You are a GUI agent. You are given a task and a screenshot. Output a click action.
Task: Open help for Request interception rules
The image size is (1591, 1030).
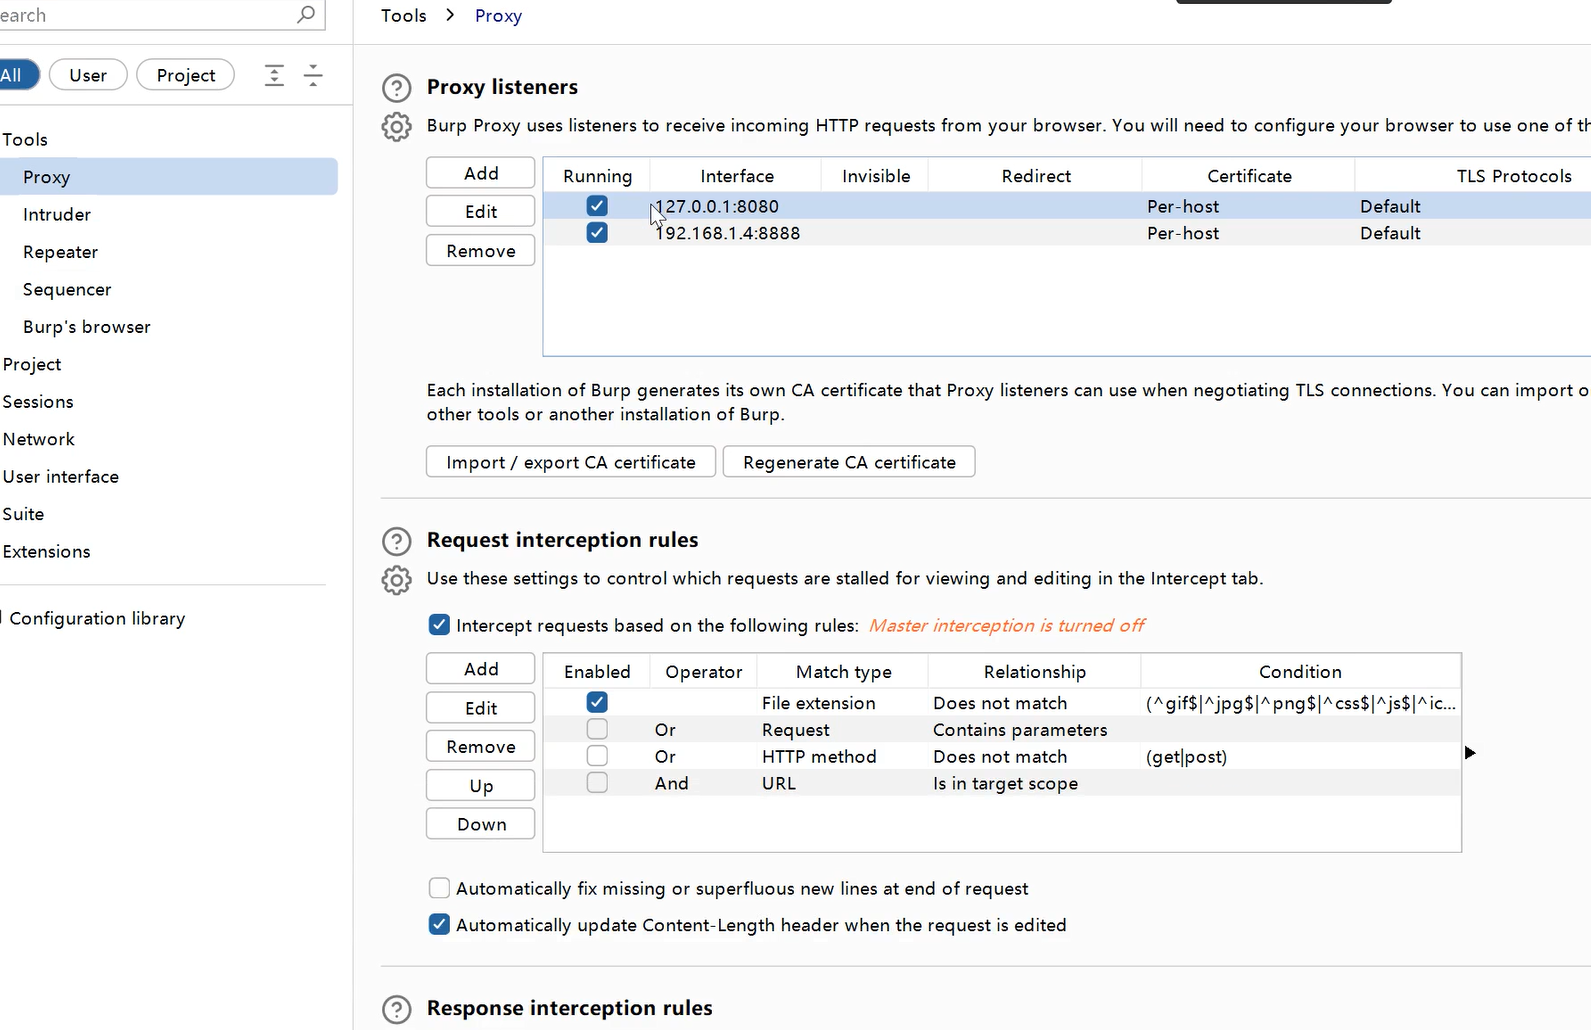397,541
